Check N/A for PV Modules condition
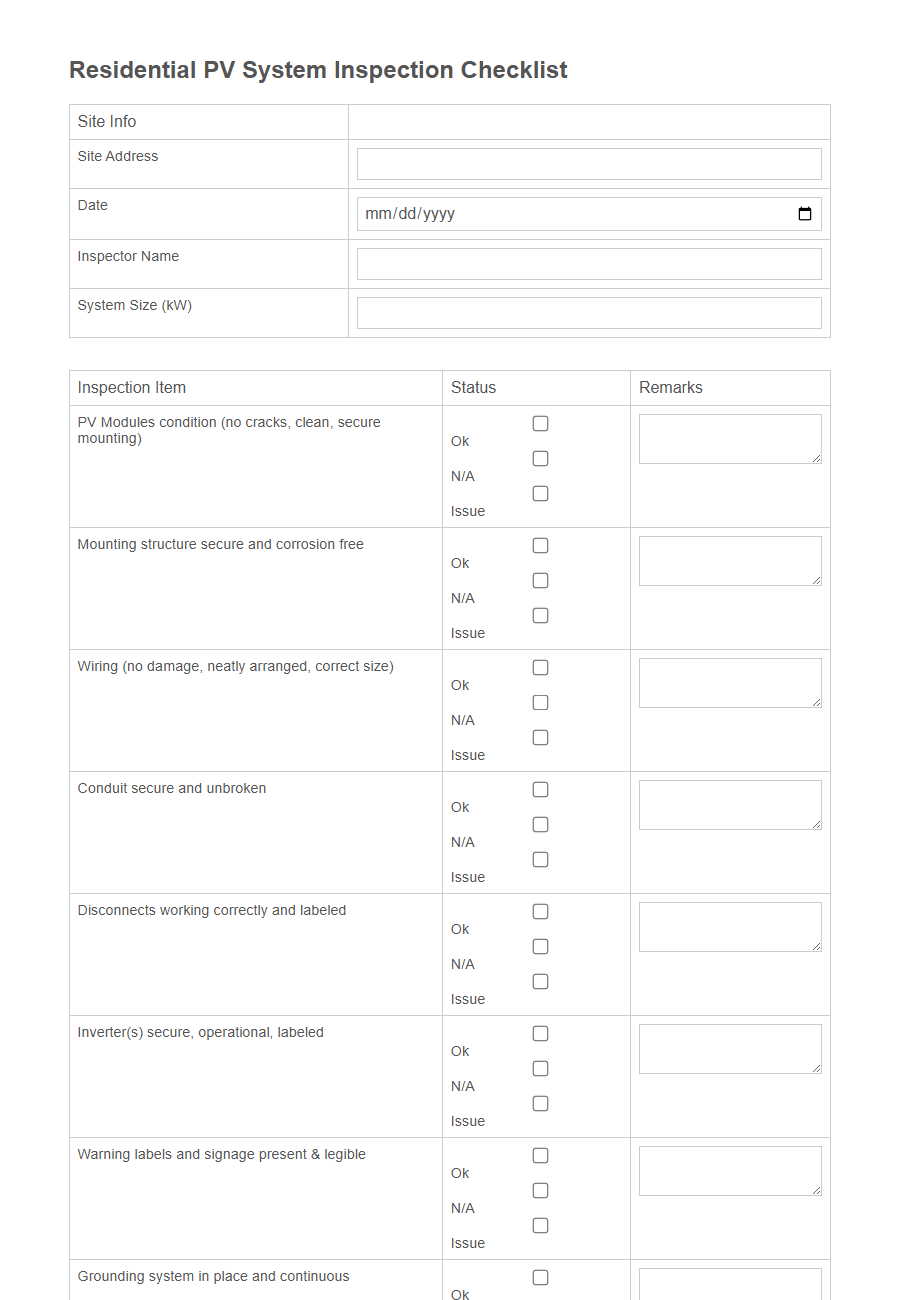900x1300 pixels. click(540, 458)
